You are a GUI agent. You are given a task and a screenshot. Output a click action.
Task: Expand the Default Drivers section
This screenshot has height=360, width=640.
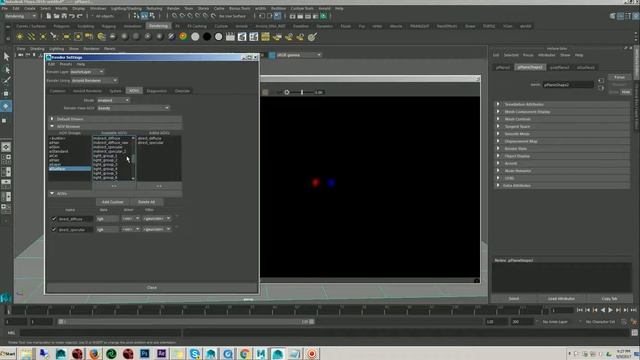[x=115, y=119]
